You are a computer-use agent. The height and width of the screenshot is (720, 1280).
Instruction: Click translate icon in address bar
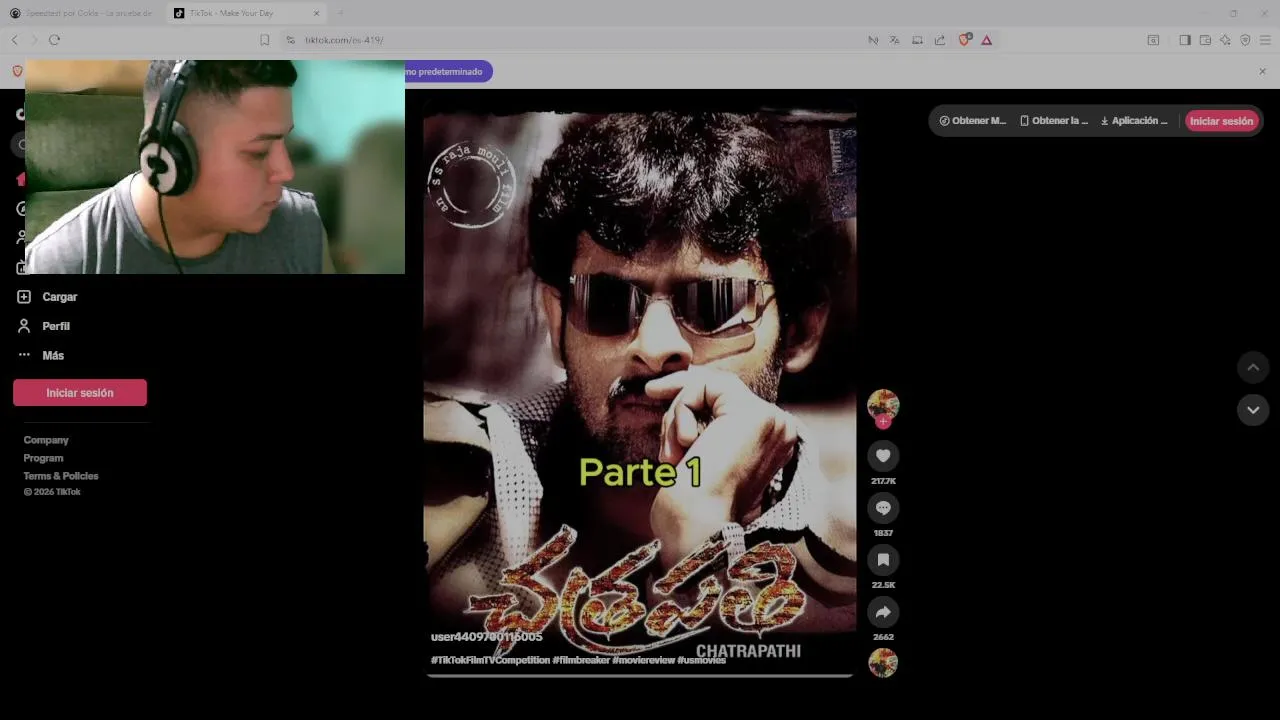(894, 40)
